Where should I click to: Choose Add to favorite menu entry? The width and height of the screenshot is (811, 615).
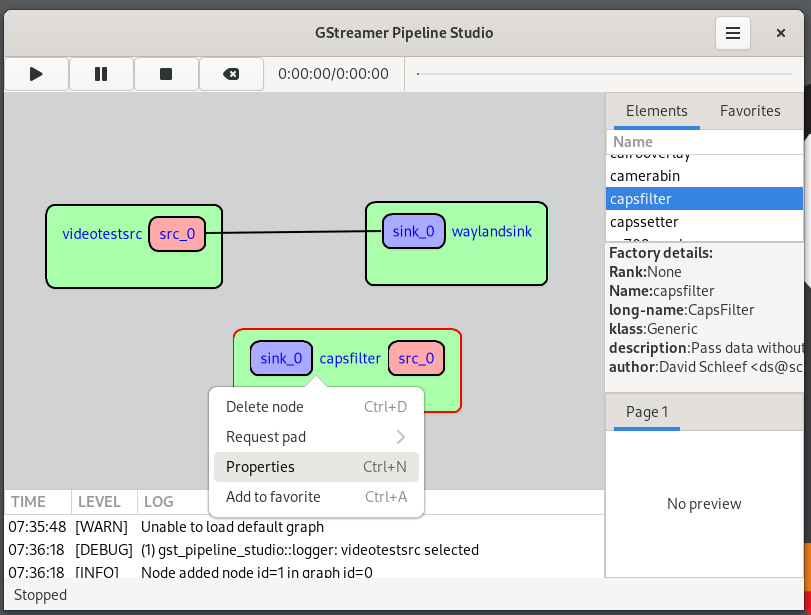pyautogui.click(x=316, y=497)
